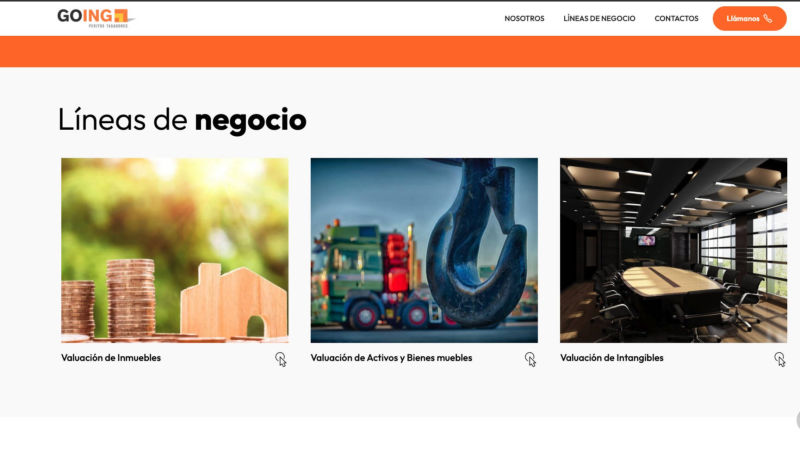Select the conference room image

tap(673, 250)
